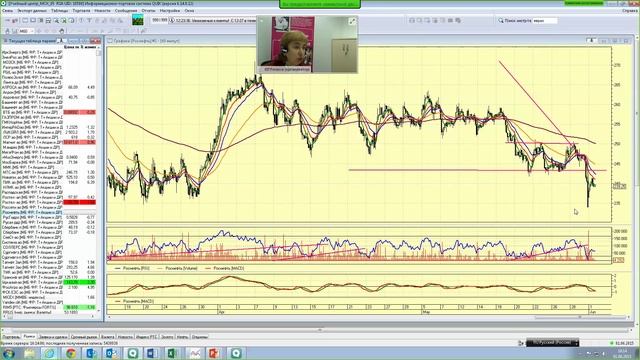Open the Связь menu
This screenshot has height=360, width=640.
tap(7, 11)
